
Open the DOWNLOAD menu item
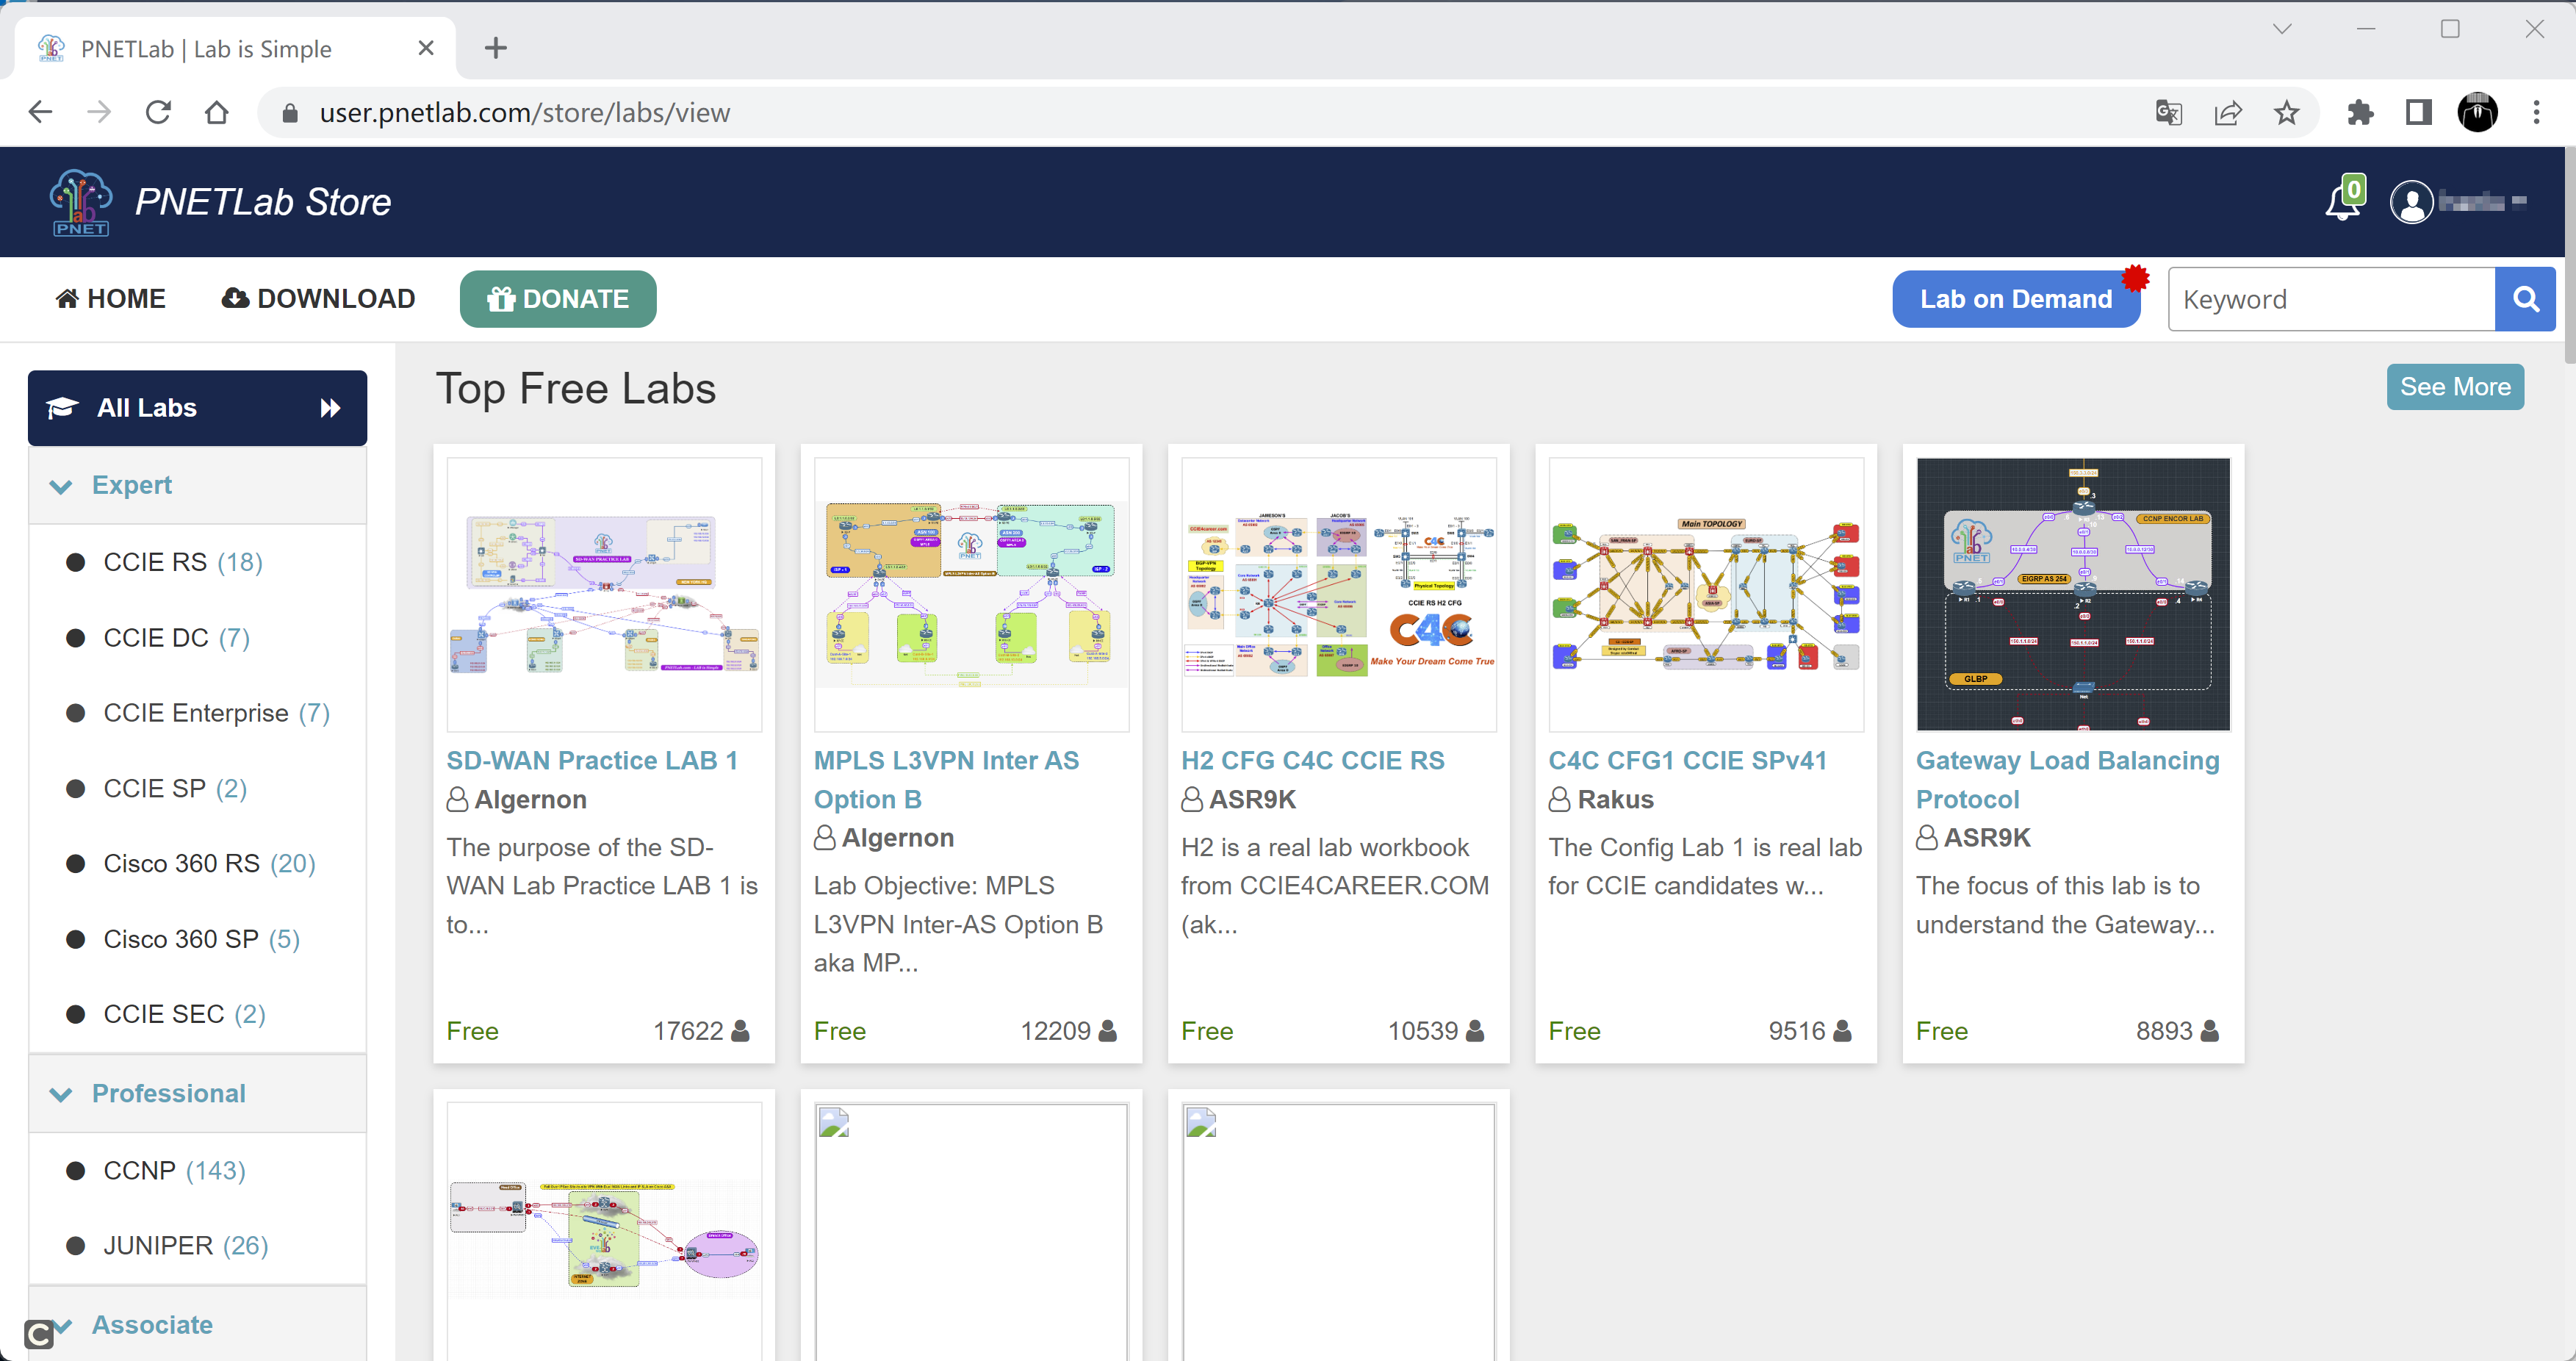coord(318,299)
